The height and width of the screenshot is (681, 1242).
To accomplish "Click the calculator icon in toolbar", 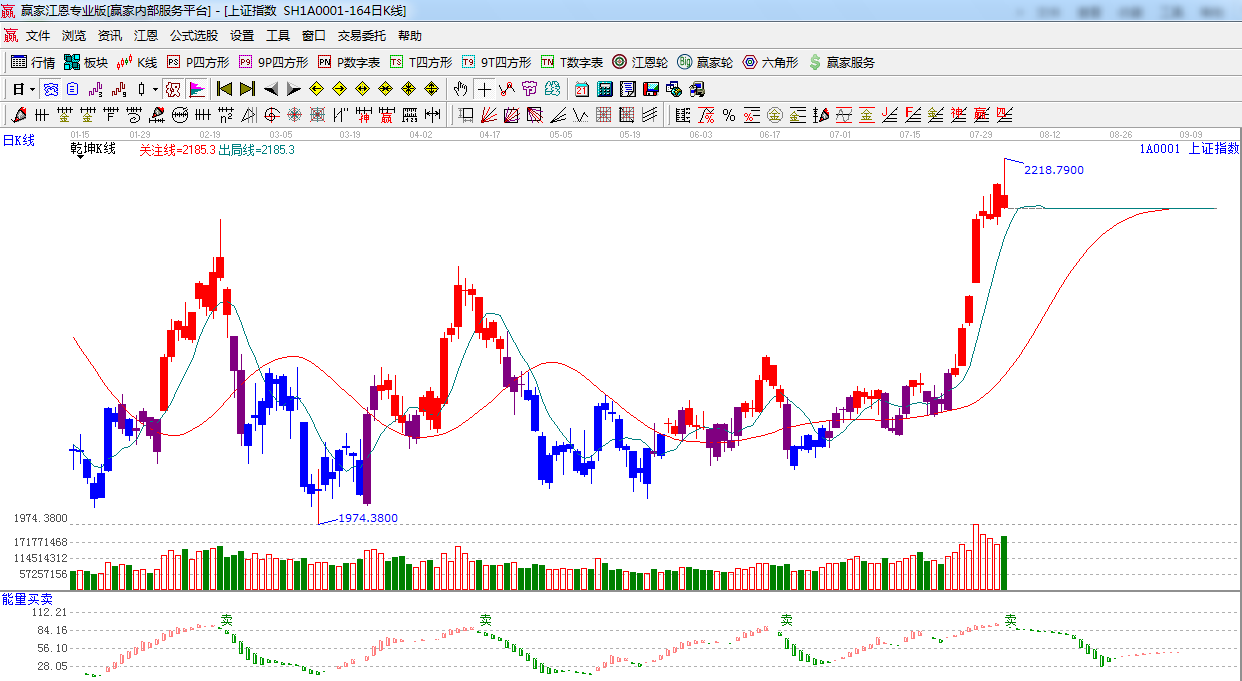I will [x=604, y=89].
